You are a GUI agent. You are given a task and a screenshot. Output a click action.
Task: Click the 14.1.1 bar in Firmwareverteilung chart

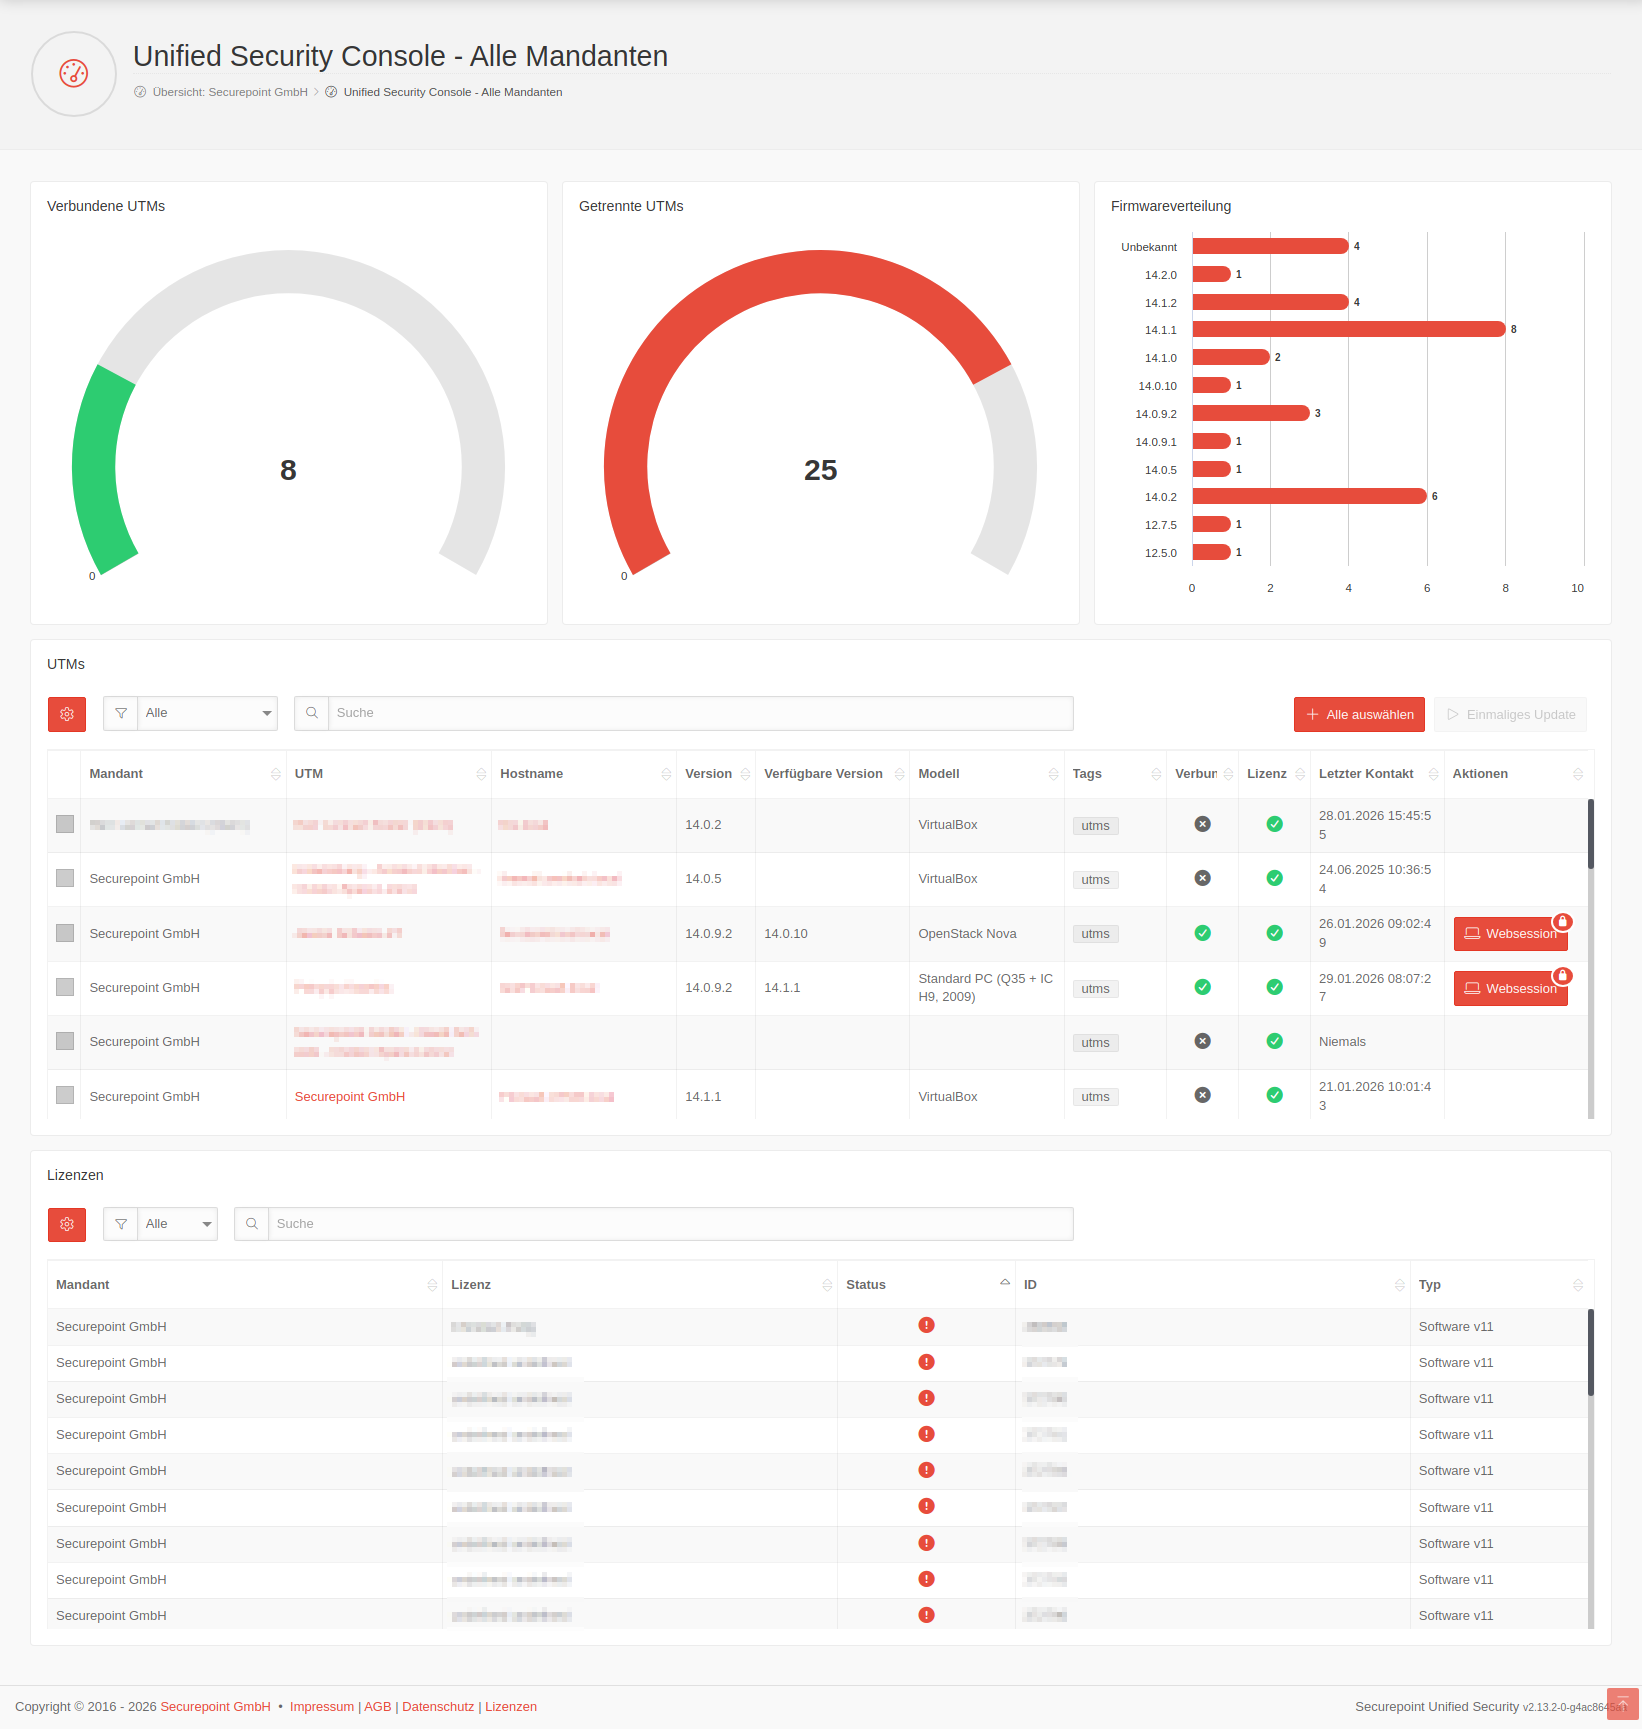coord(1348,329)
